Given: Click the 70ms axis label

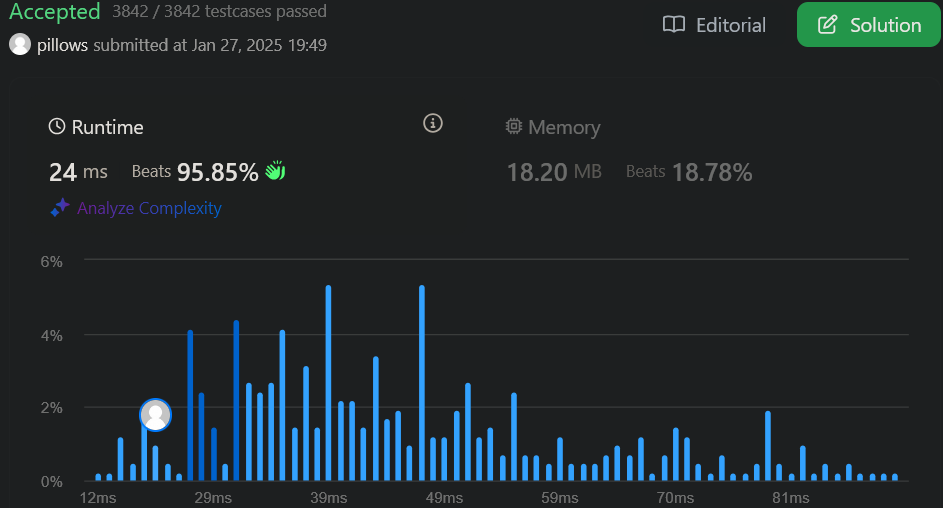Looking at the screenshot, I should (675, 498).
